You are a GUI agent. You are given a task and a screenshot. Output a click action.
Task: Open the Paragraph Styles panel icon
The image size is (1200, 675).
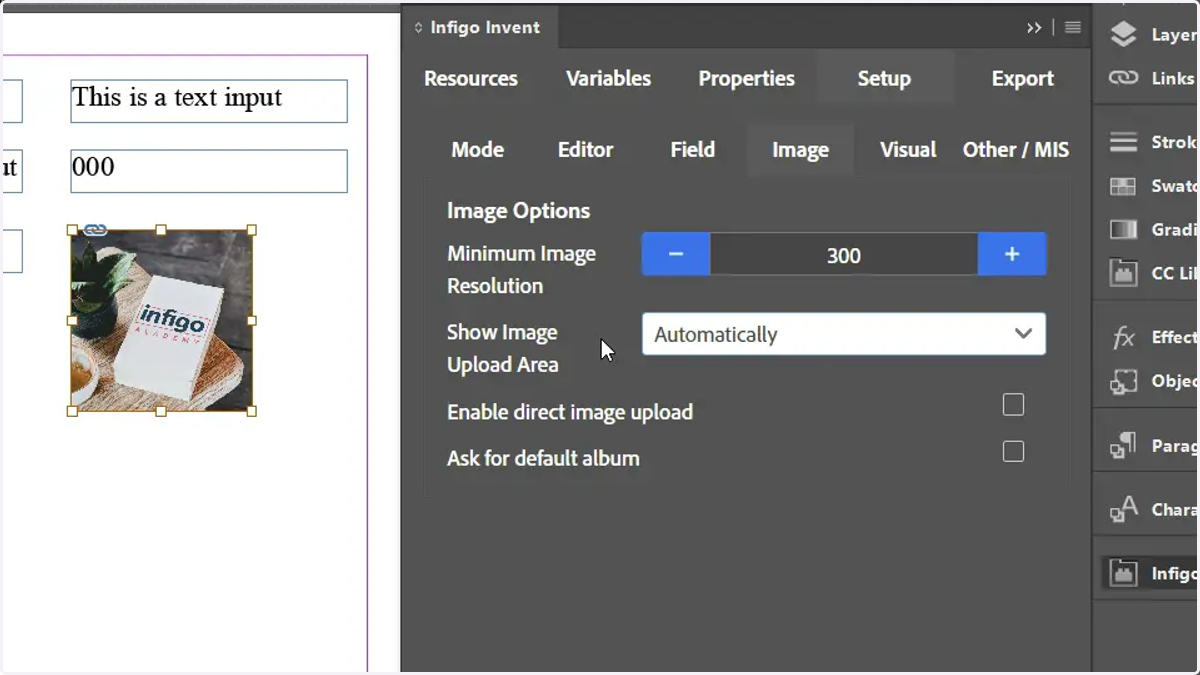1124,445
